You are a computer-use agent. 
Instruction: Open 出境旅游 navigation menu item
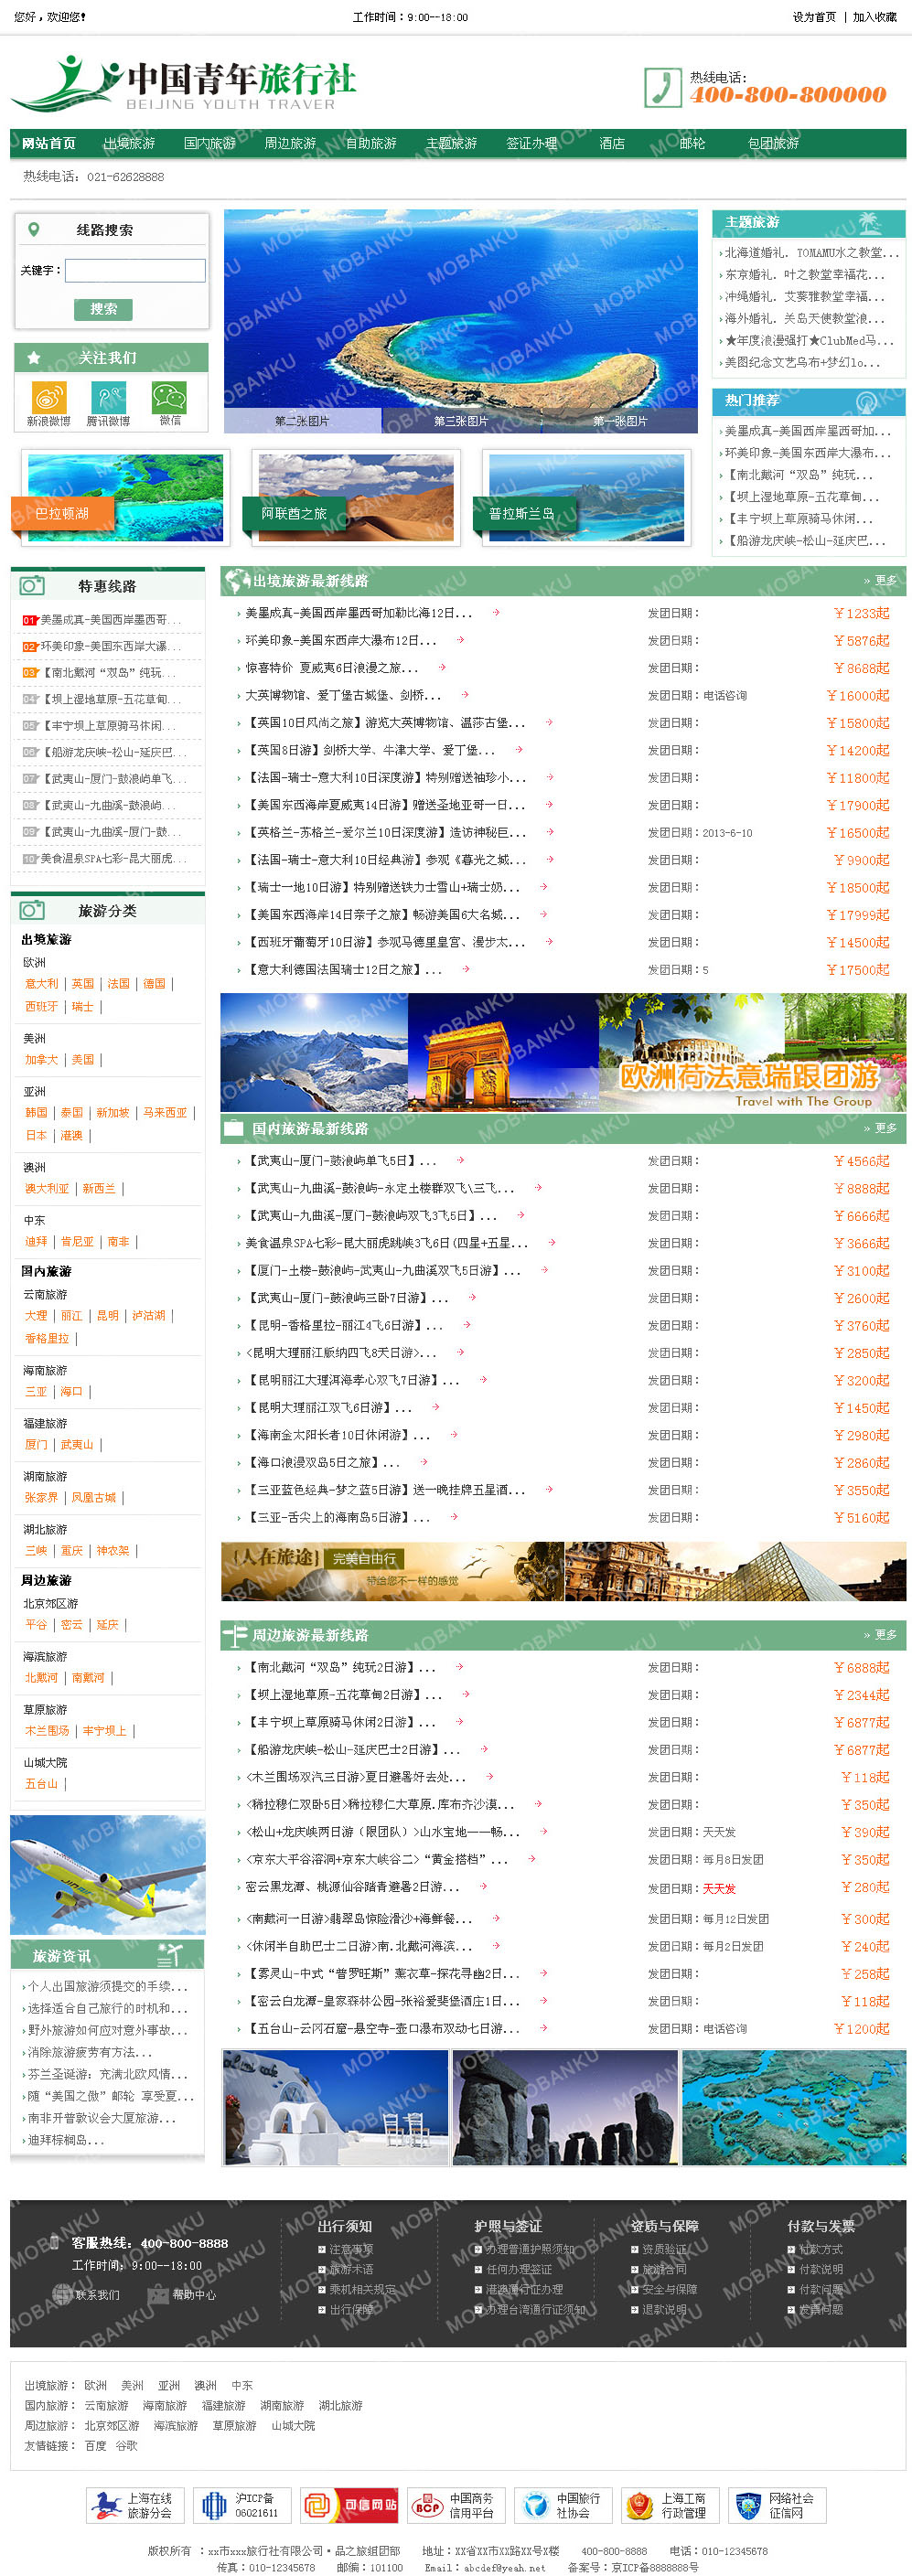coord(129,144)
